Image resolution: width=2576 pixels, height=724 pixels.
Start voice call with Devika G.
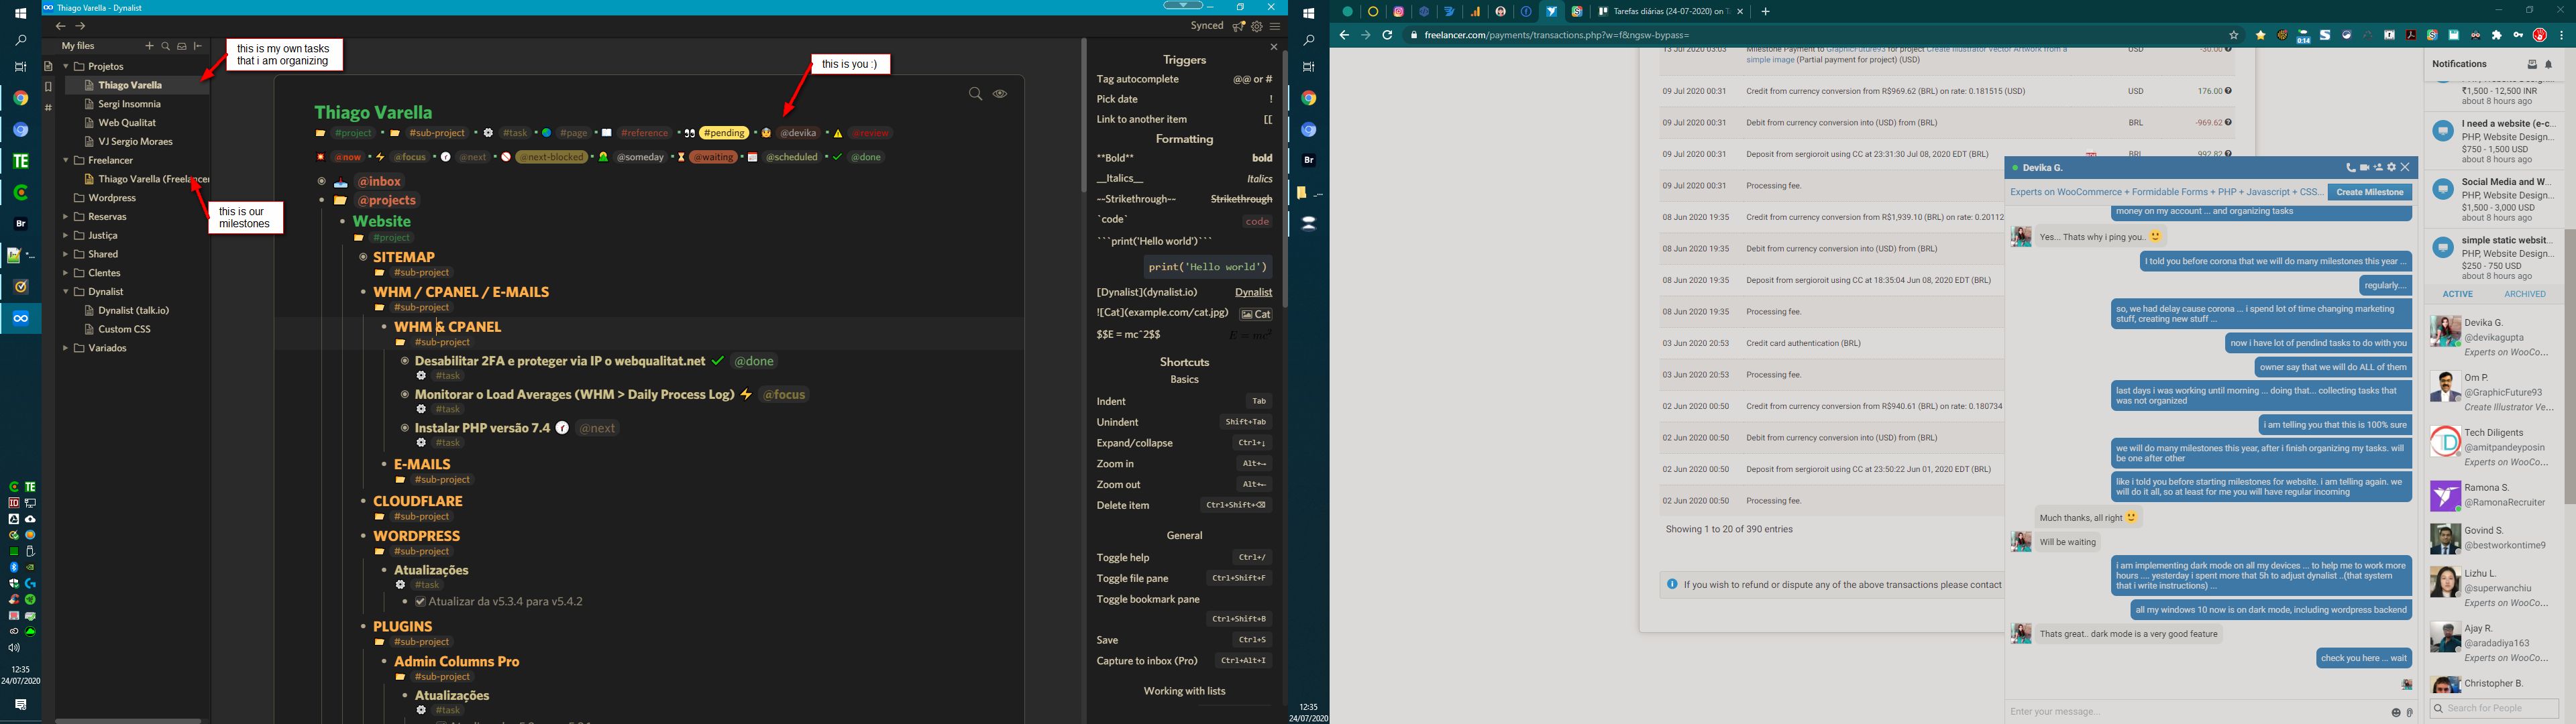[2350, 168]
